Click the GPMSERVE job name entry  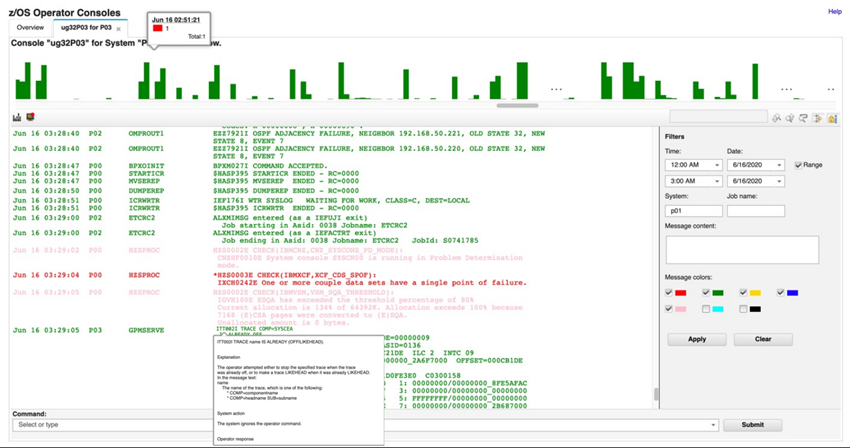[146, 330]
